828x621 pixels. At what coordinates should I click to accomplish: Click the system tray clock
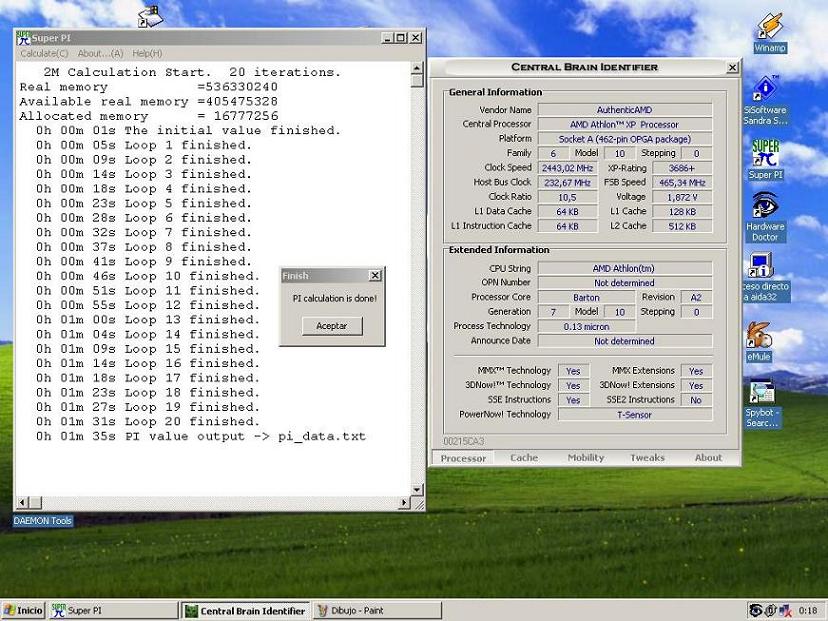coord(808,610)
